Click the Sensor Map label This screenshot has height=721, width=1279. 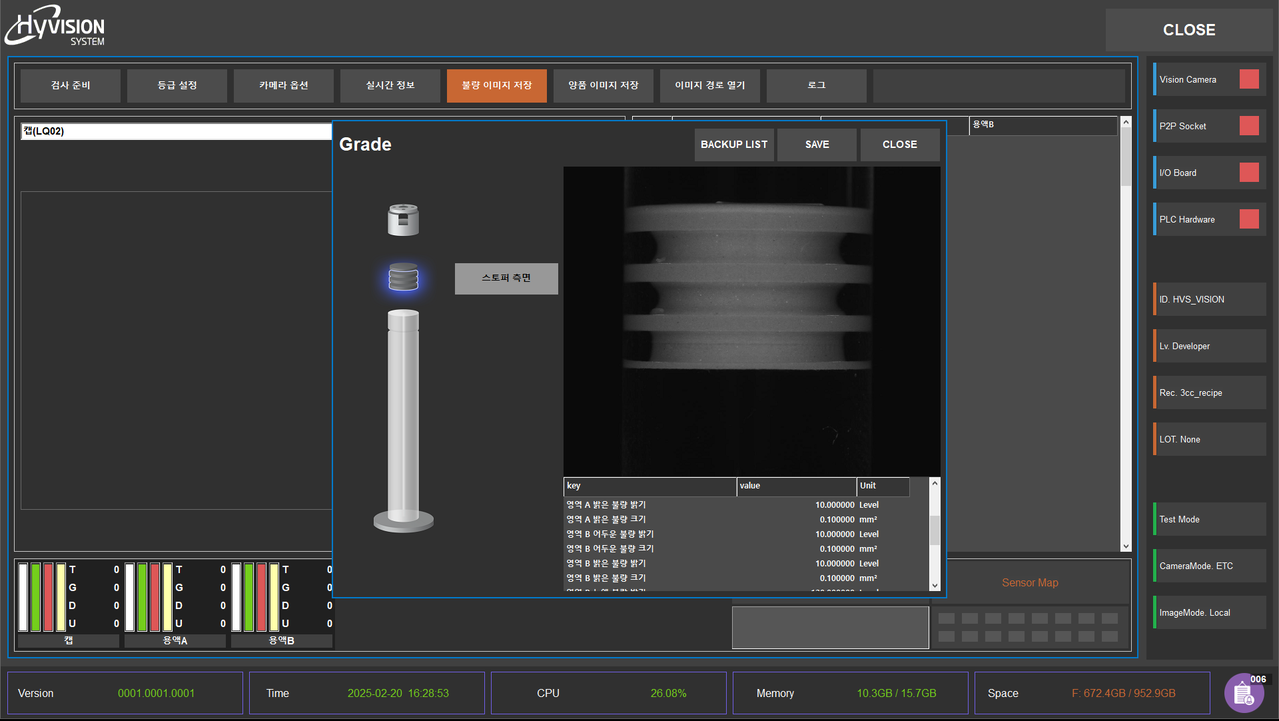pyautogui.click(x=1030, y=583)
